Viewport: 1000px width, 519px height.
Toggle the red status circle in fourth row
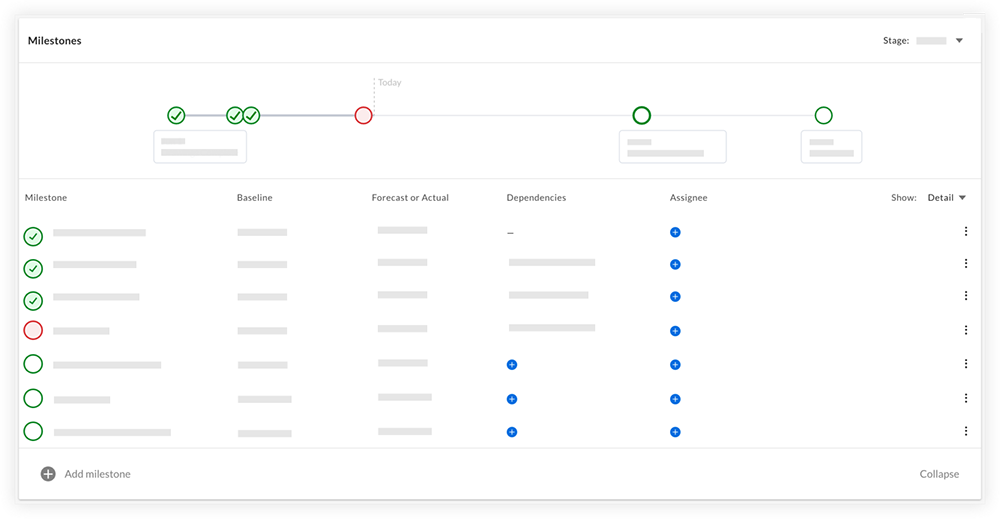[x=33, y=330]
